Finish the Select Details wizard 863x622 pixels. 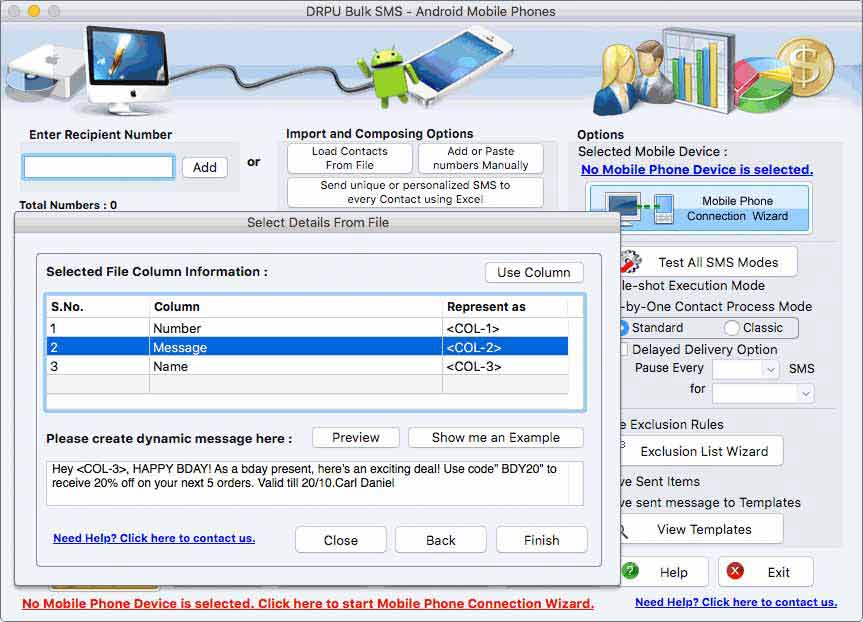coord(541,539)
